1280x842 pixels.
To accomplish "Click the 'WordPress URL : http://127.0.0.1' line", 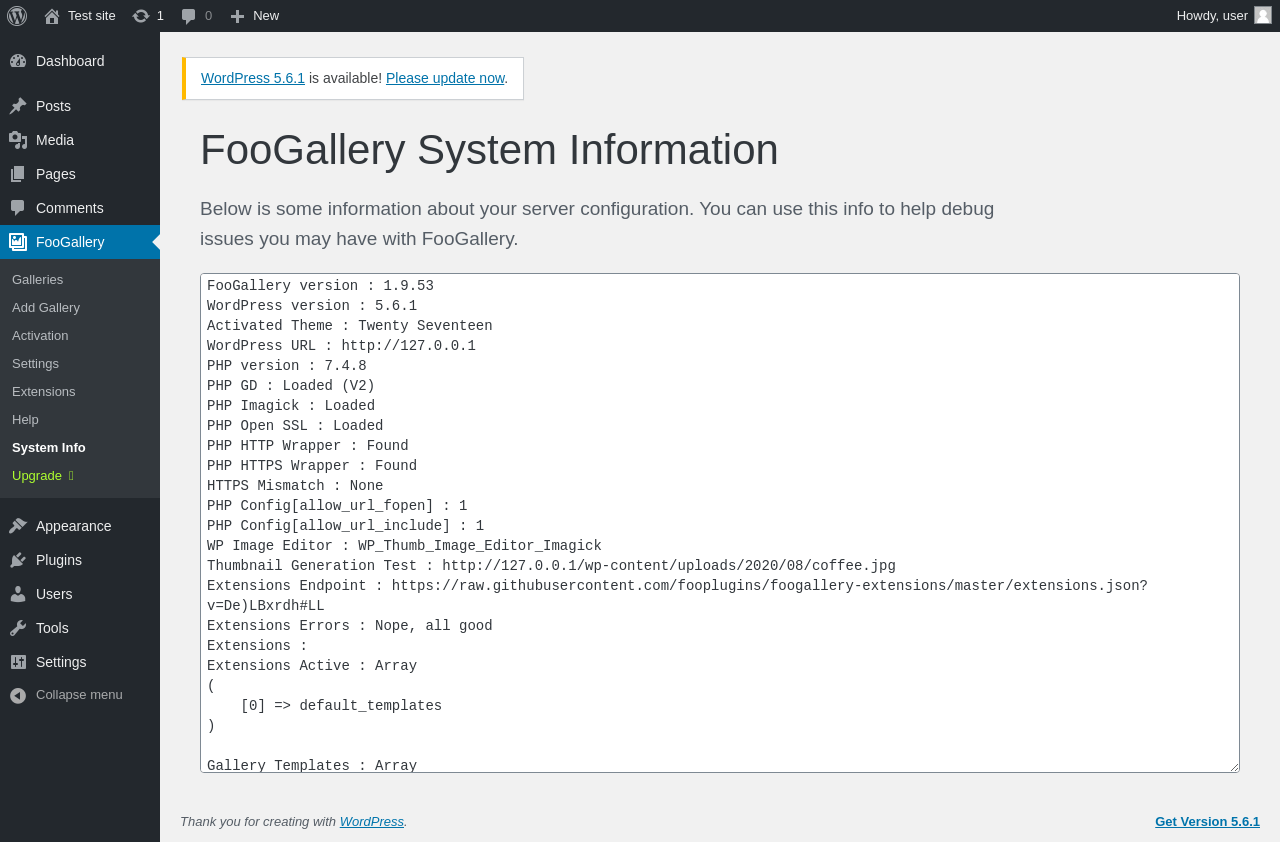I will (341, 346).
